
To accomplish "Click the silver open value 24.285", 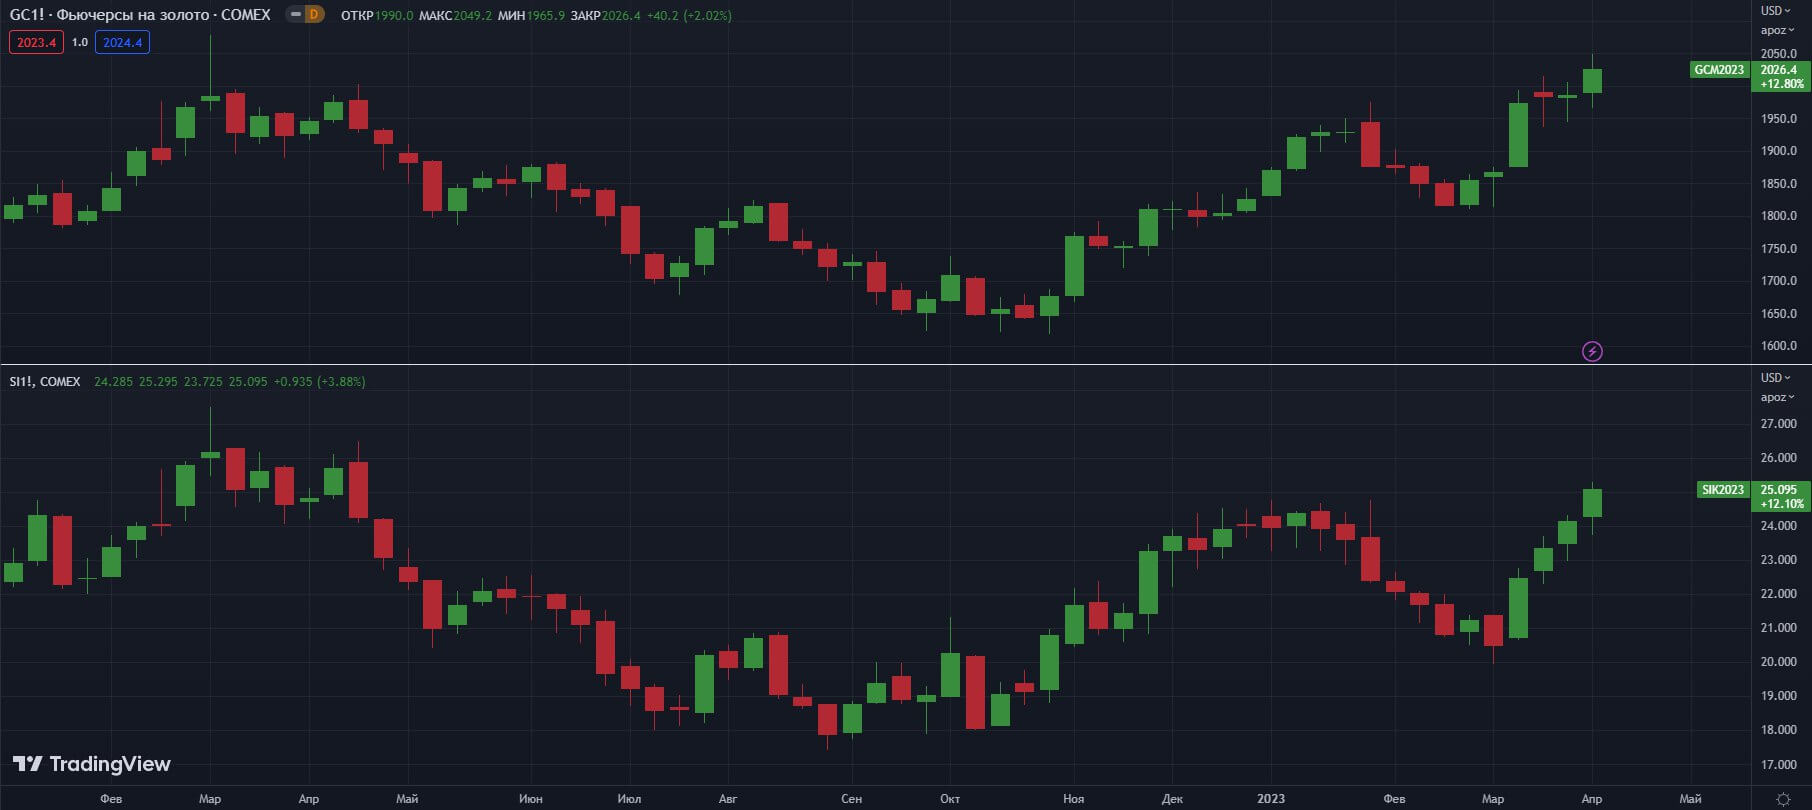I will [113, 382].
